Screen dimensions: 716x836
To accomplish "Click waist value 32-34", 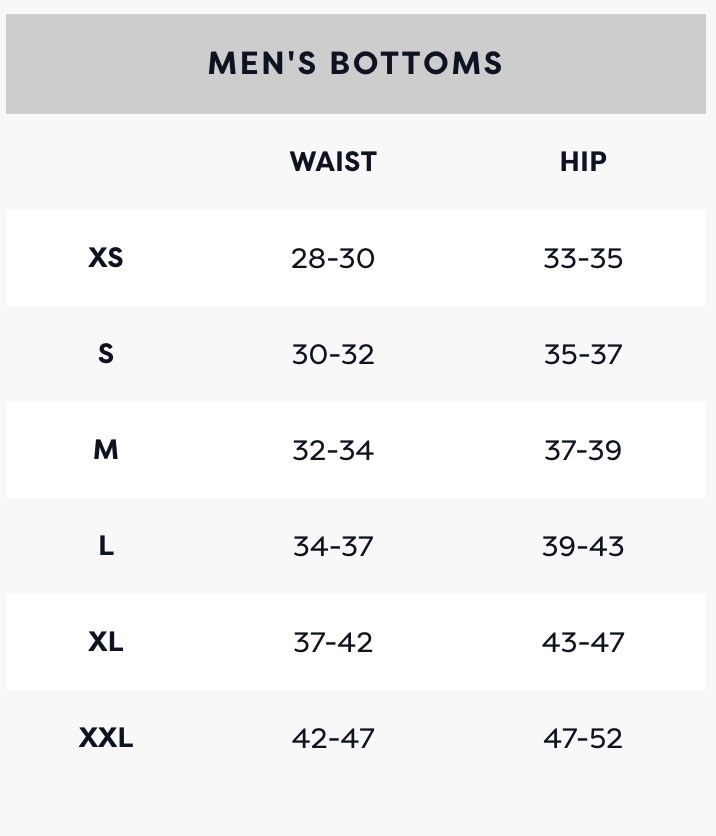I will pyautogui.click(x=333, y=450).
